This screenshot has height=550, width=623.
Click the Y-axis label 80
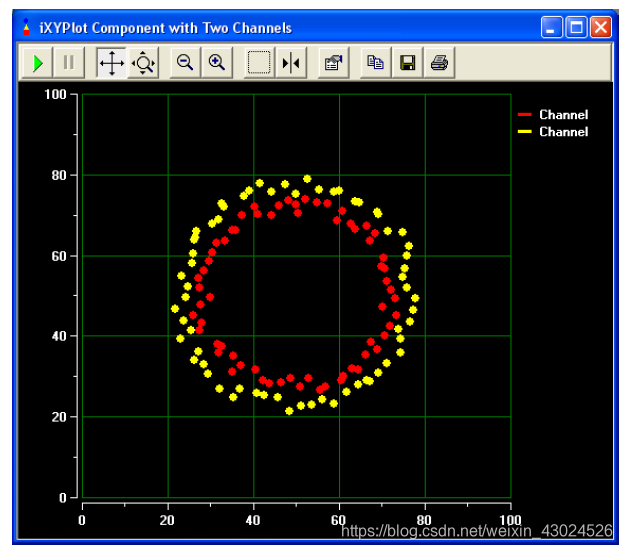59,176
